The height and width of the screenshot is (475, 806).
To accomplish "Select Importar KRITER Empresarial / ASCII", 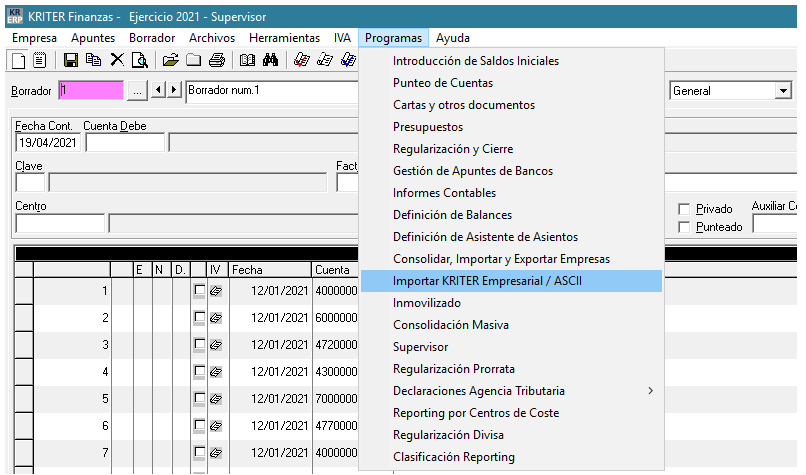I will [x=487, y=281].
